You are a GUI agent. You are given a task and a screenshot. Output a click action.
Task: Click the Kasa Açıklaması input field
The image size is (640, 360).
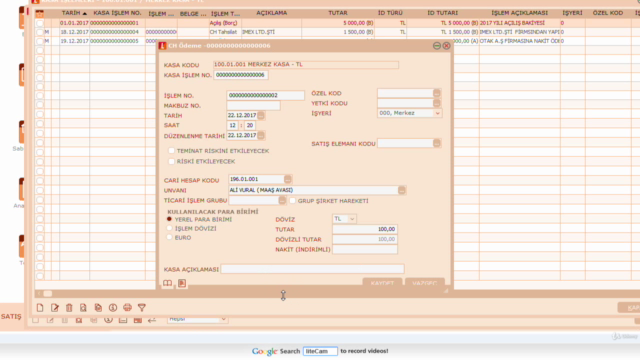tap(313, 269)
